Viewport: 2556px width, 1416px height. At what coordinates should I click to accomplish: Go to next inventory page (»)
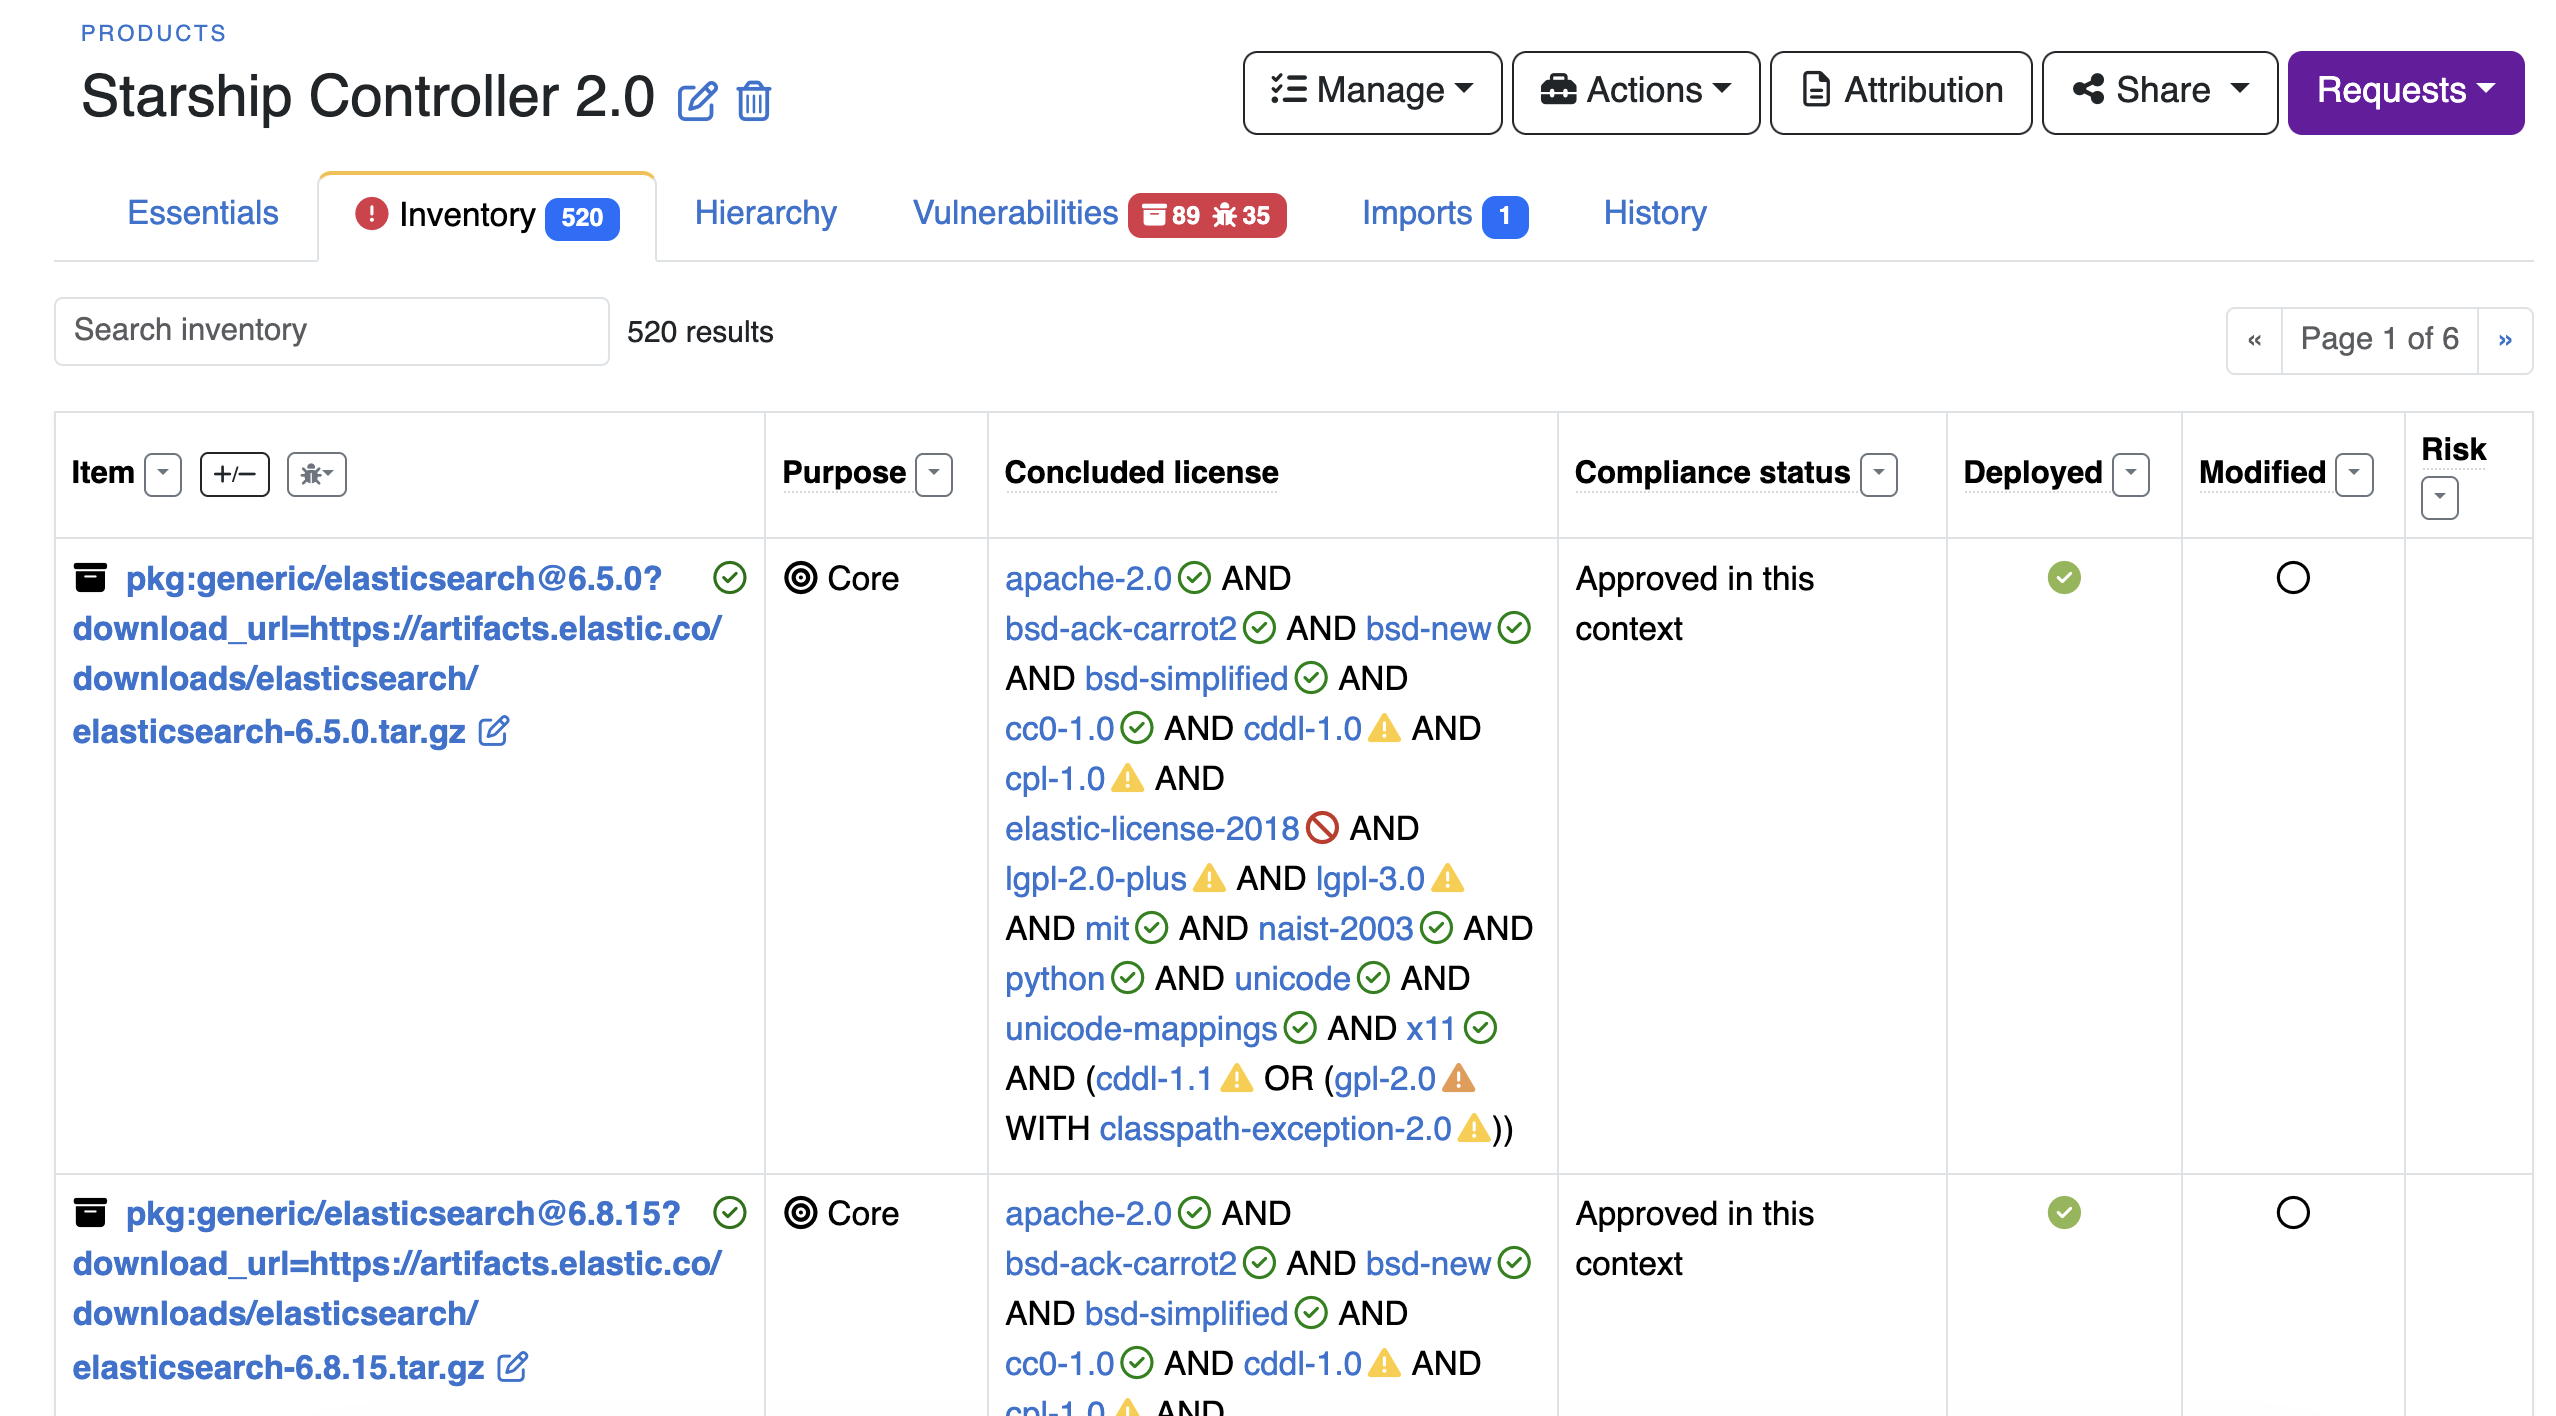2505,340
